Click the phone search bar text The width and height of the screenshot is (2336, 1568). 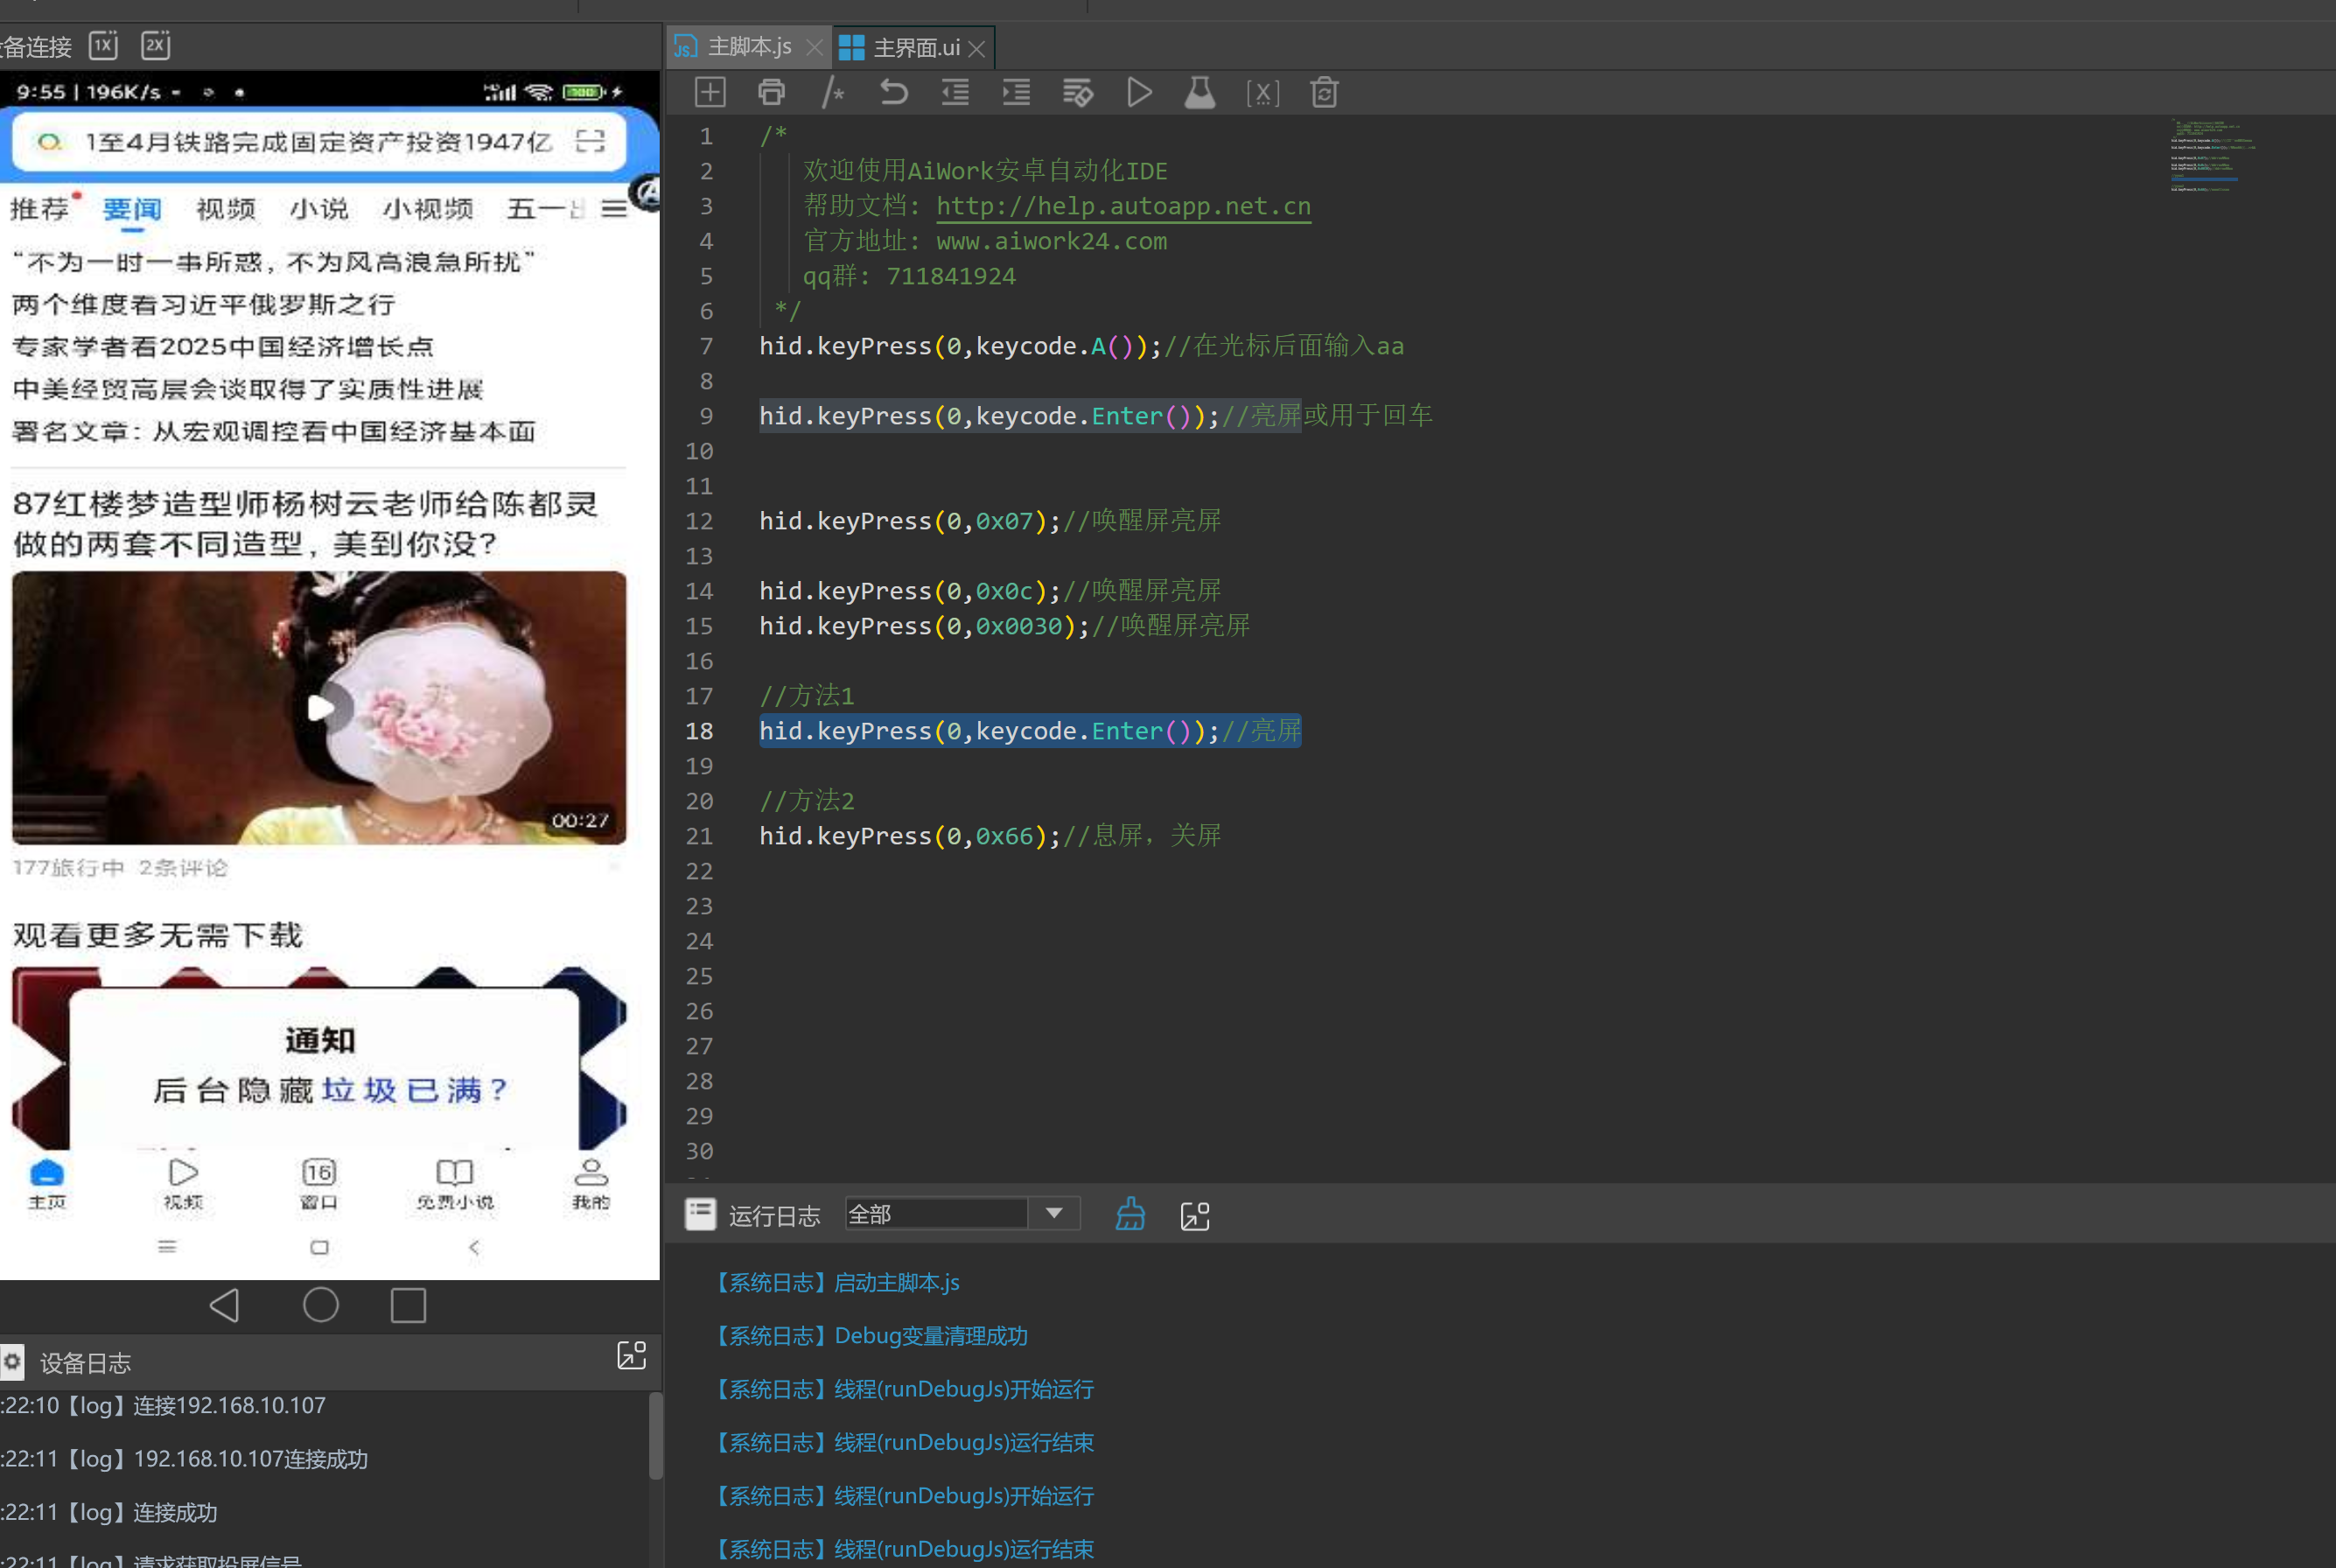[318, 141]
